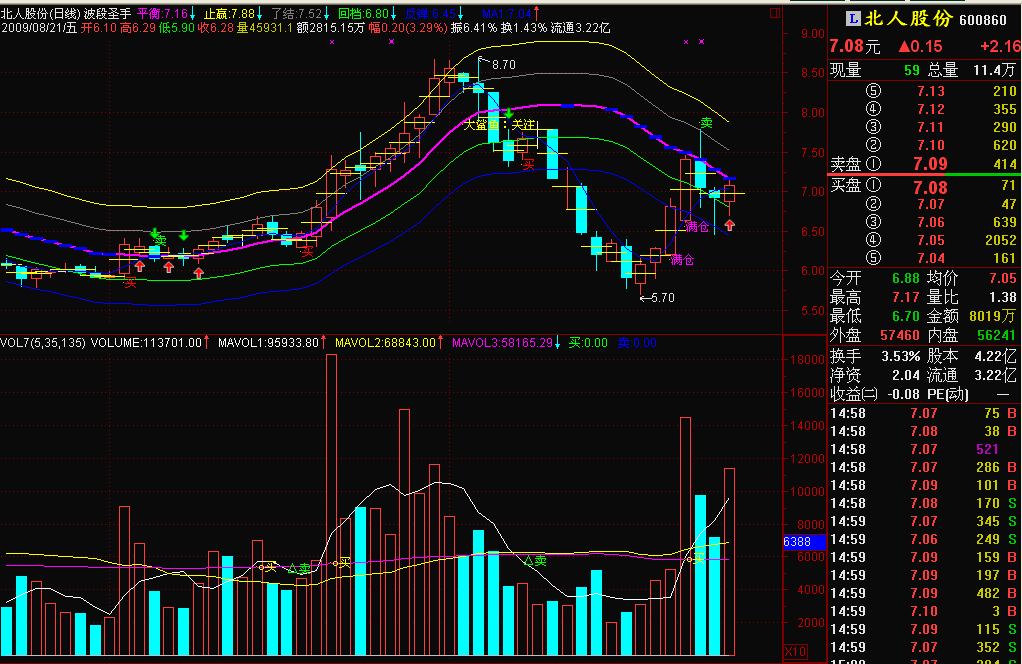
Task: Click the 净资 2.04 value
Action: 906,375
